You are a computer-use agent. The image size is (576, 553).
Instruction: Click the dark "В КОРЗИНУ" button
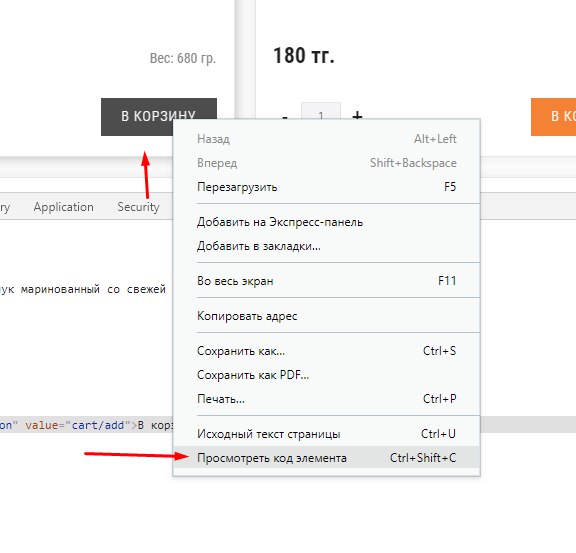tap(159, 116)
